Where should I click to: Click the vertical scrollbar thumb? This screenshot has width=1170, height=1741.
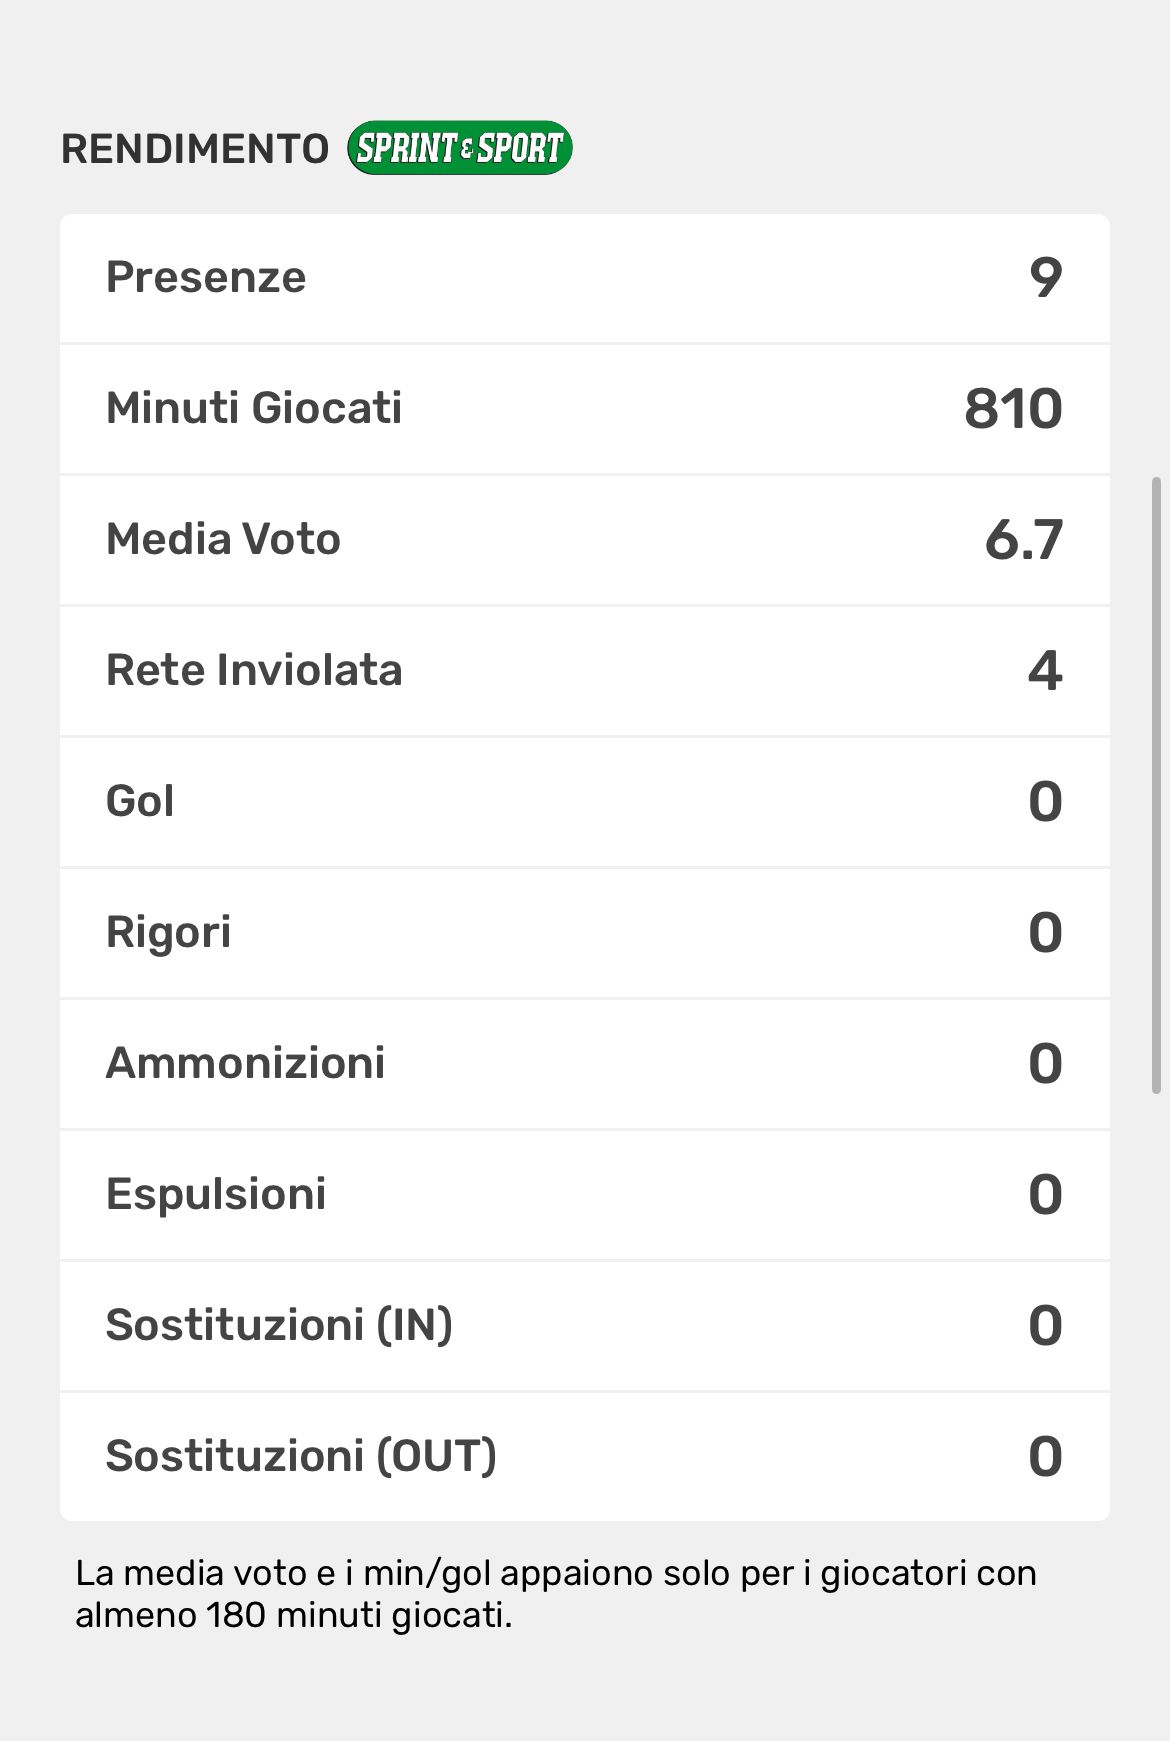coord(1157,785)
